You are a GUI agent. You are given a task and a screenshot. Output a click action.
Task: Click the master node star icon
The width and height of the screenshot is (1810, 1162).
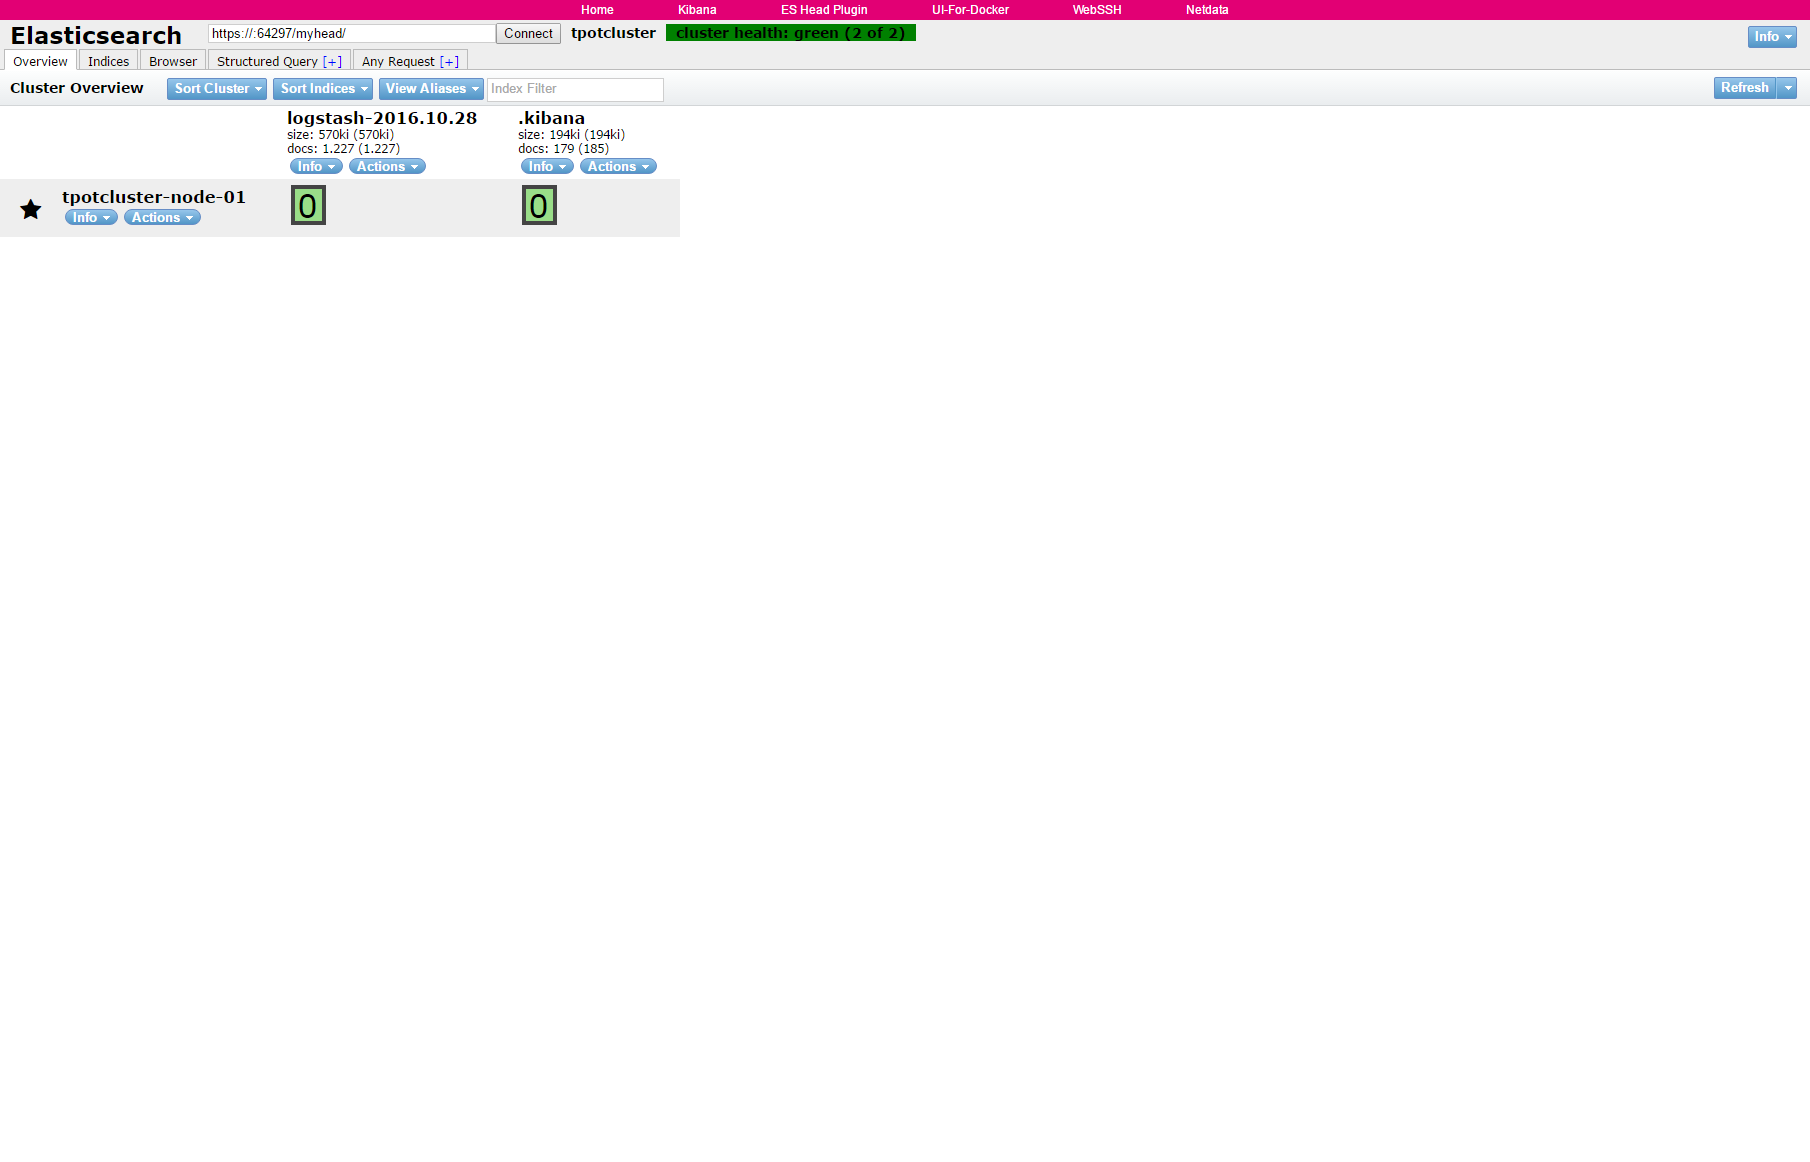(x=31, y=209)
